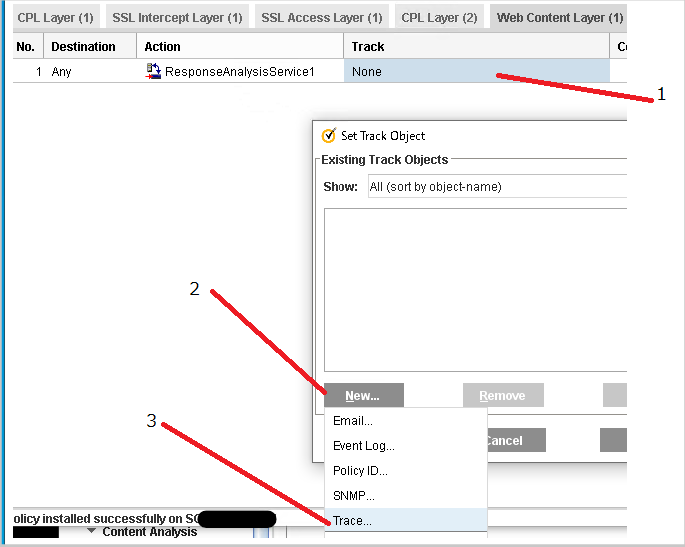This screenshot has width=685, height=547.
Task: Choose SNMP... from the New menu
Action: 406,495
